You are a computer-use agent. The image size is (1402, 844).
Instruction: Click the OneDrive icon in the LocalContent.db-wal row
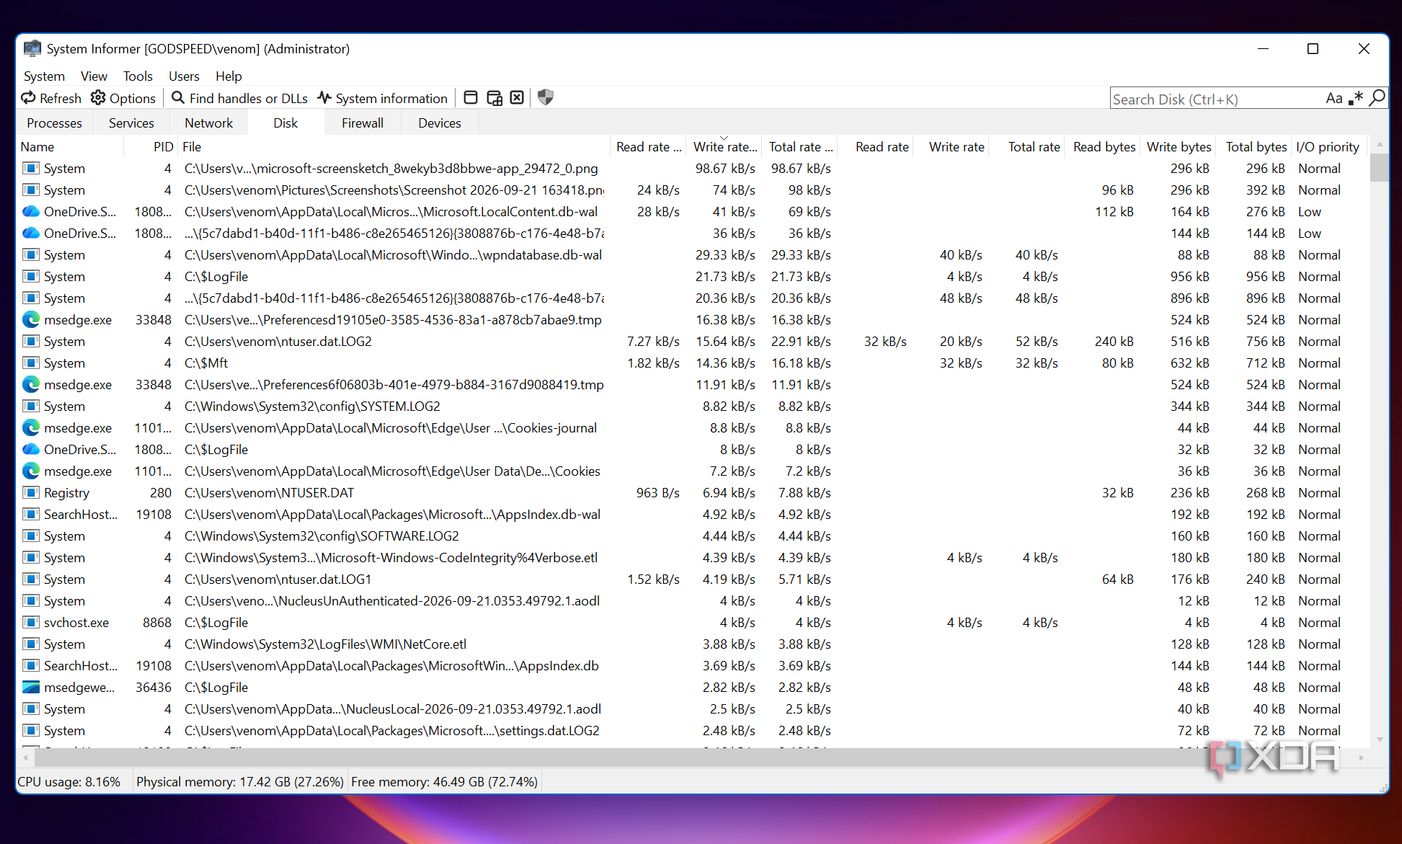pyautogui.click(x=31, y=212)
